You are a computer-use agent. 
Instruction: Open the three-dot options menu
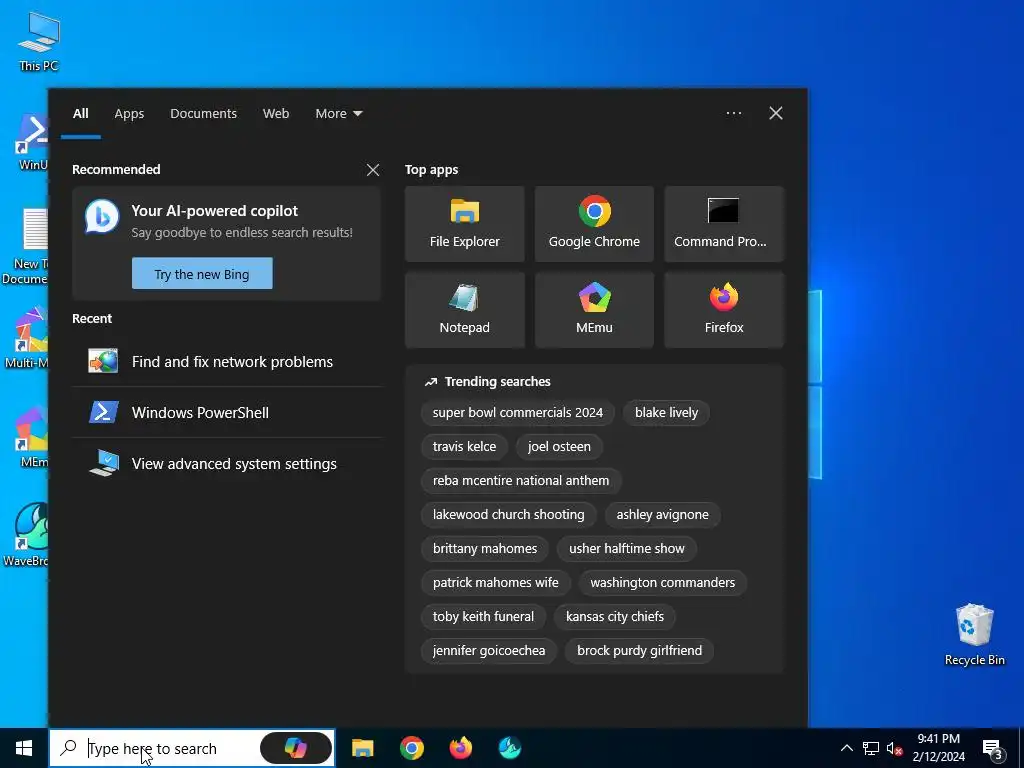click(x=733, y=113)
